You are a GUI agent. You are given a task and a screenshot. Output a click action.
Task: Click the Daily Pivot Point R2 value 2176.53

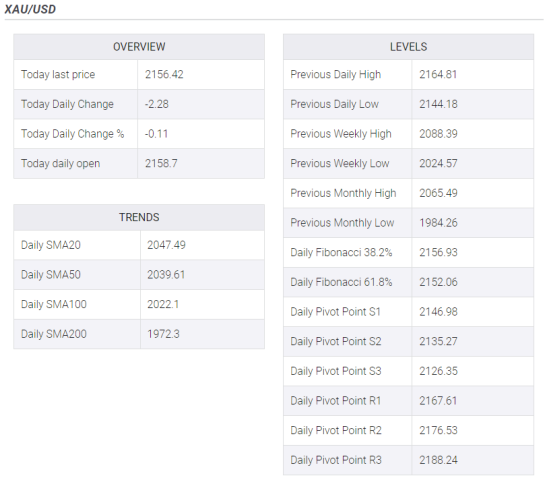coord(438,430)
